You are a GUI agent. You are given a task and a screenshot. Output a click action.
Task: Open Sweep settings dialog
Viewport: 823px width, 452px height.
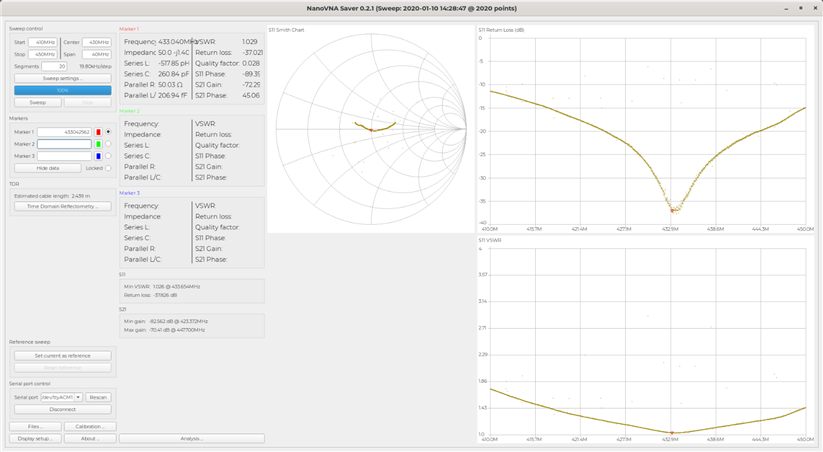click(62, 77)
